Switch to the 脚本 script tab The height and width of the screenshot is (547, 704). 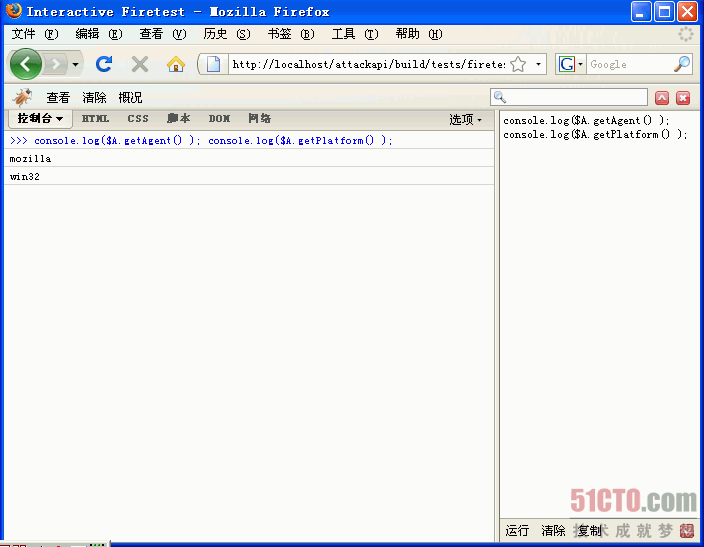[178, 119]
